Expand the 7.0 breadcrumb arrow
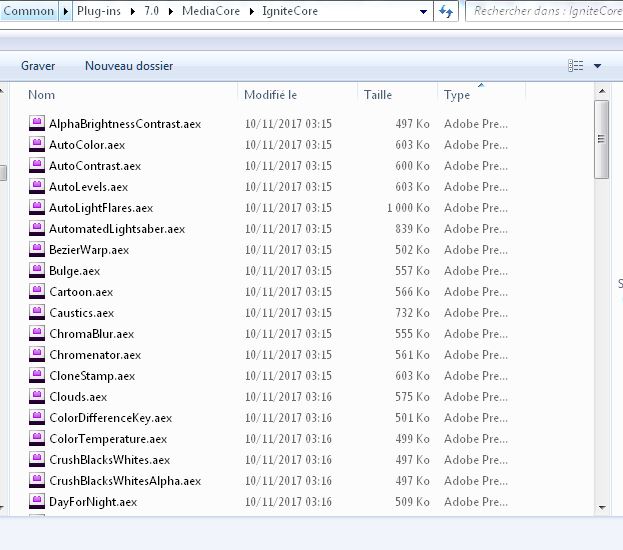This screenshot has width=623, height=550. click(x=171, y=11)
